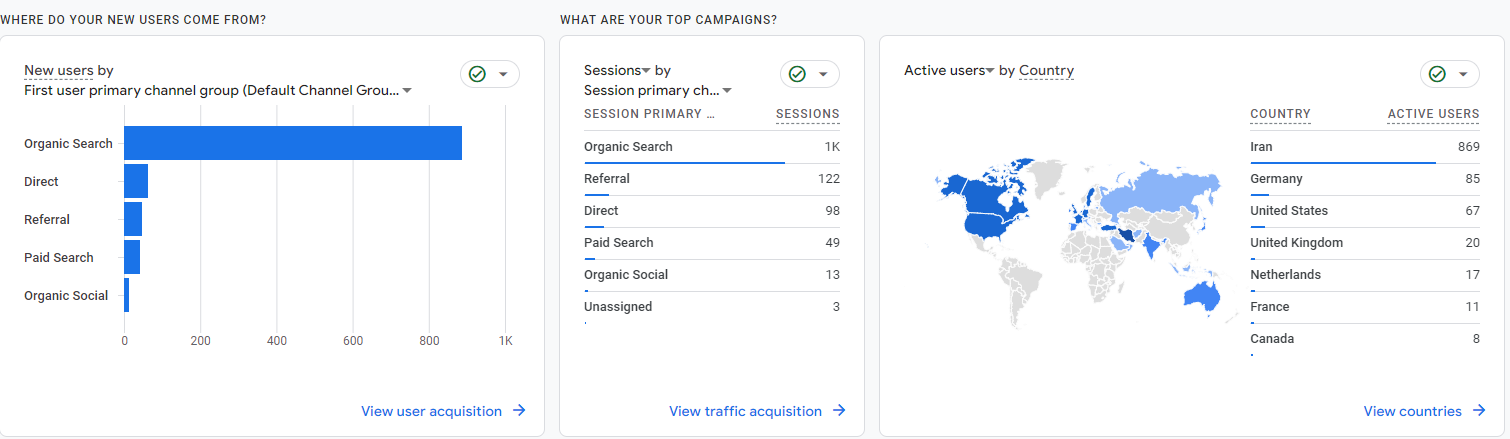Select Netherlands in country table

[1365, 275]
